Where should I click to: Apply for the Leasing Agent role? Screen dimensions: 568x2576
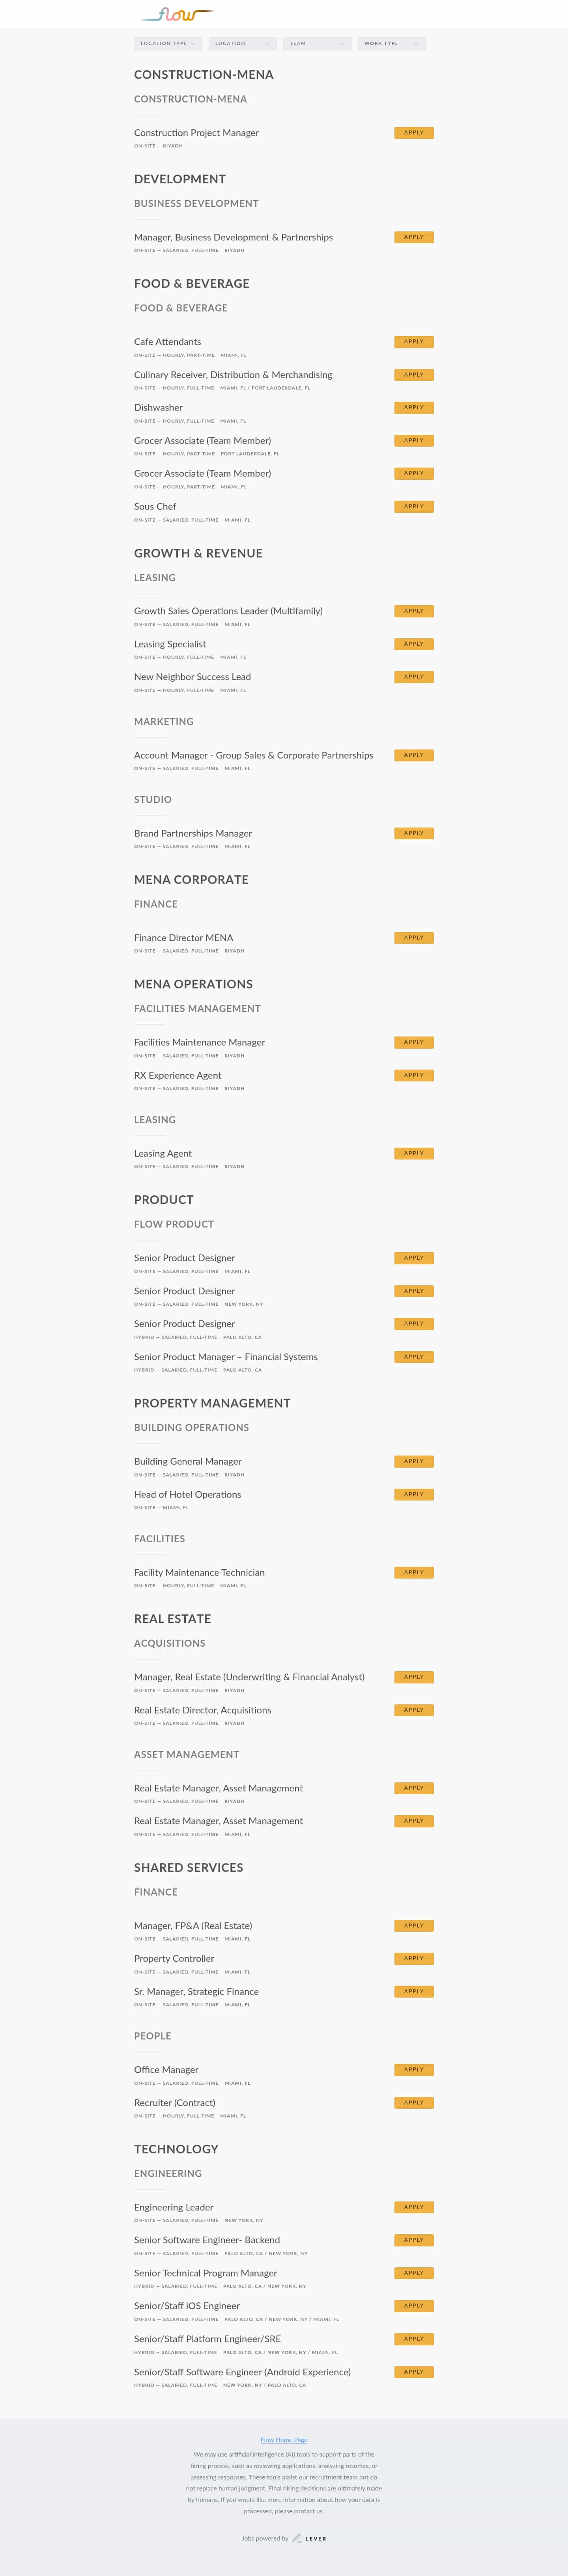pyautogui.click(x=413, y=1153)
